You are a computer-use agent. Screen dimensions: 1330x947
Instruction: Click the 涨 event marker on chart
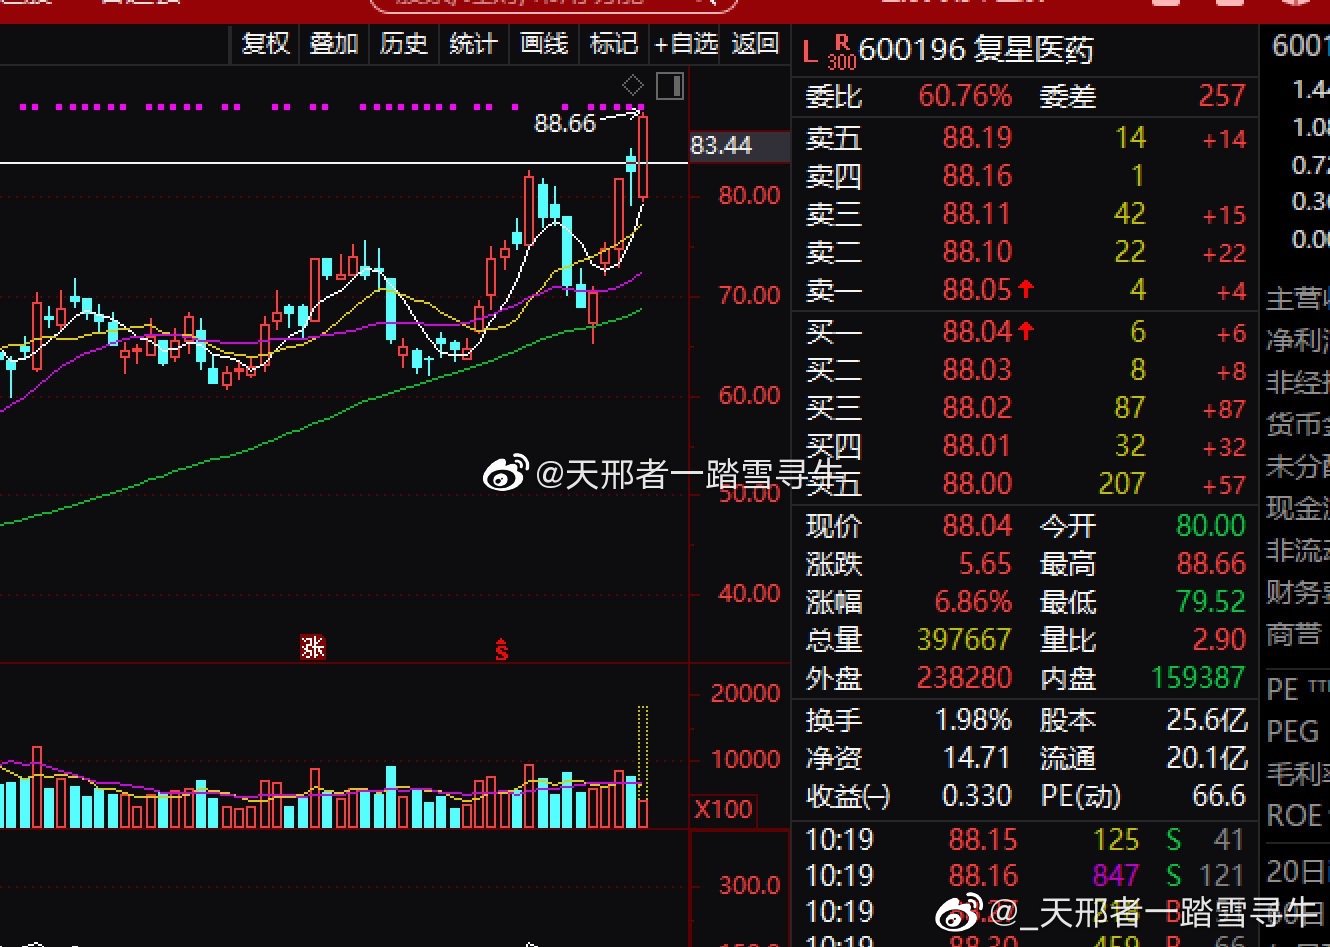(x=313, y=648)
